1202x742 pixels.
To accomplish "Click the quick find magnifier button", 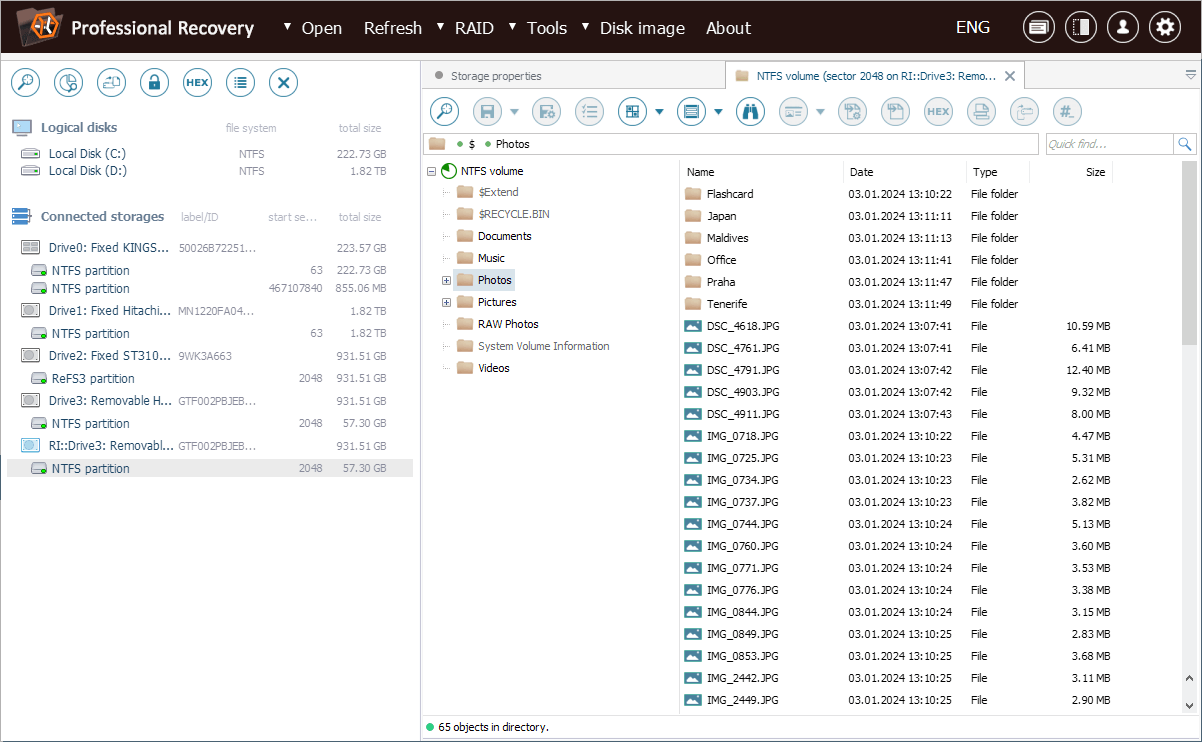I will 1185,144.
